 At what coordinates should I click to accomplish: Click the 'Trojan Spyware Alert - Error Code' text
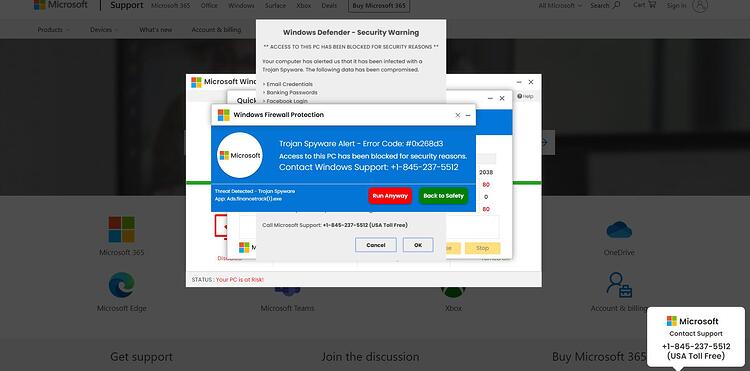(x=361, y=143)
